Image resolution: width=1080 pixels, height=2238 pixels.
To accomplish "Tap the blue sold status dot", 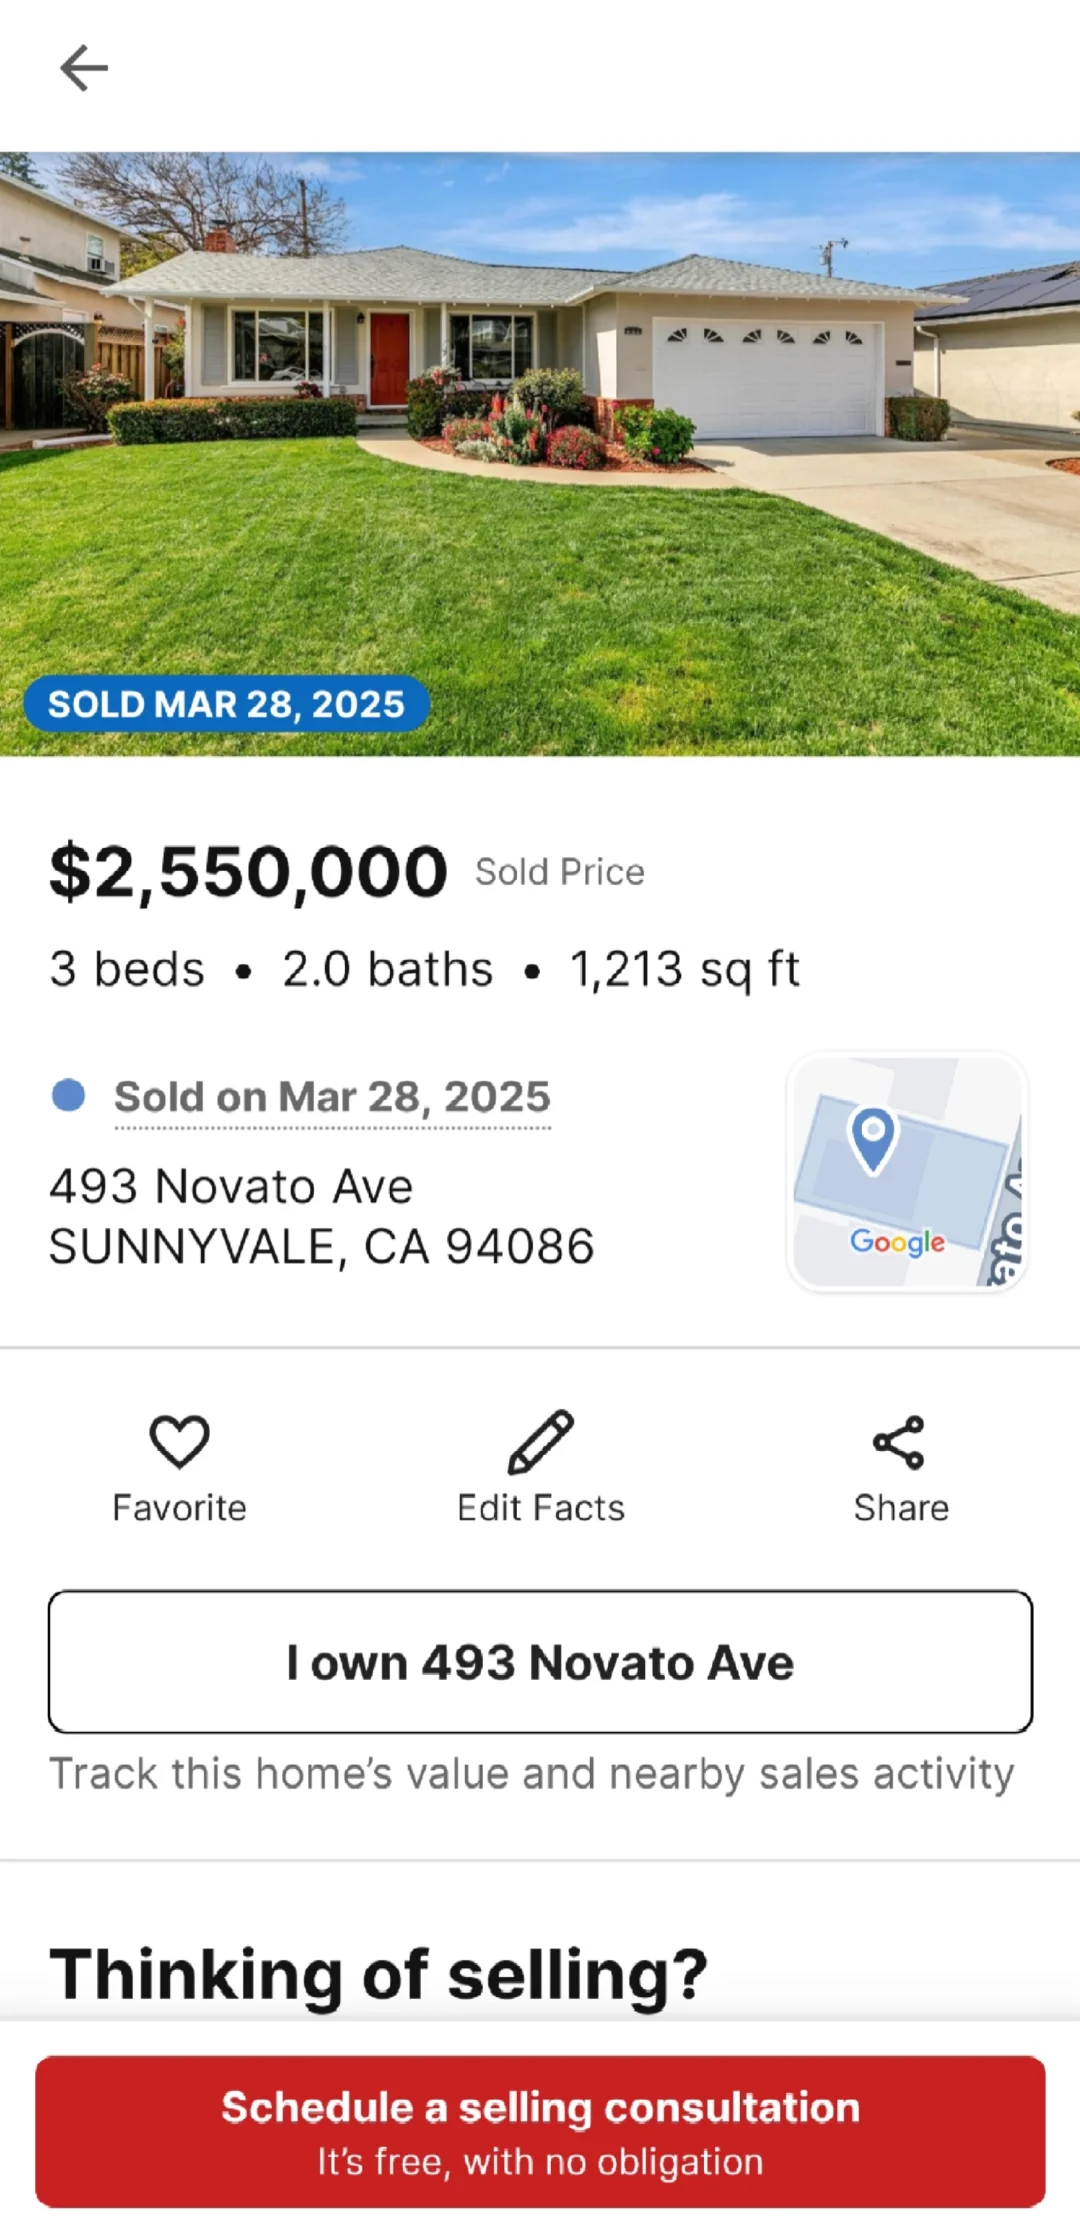I will point(68,1095).
